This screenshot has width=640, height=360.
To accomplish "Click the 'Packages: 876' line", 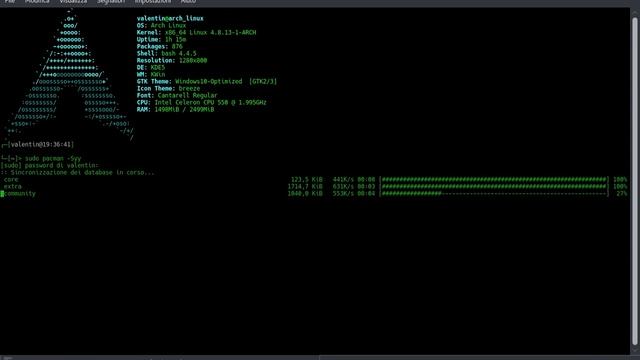I will [160, 47].
